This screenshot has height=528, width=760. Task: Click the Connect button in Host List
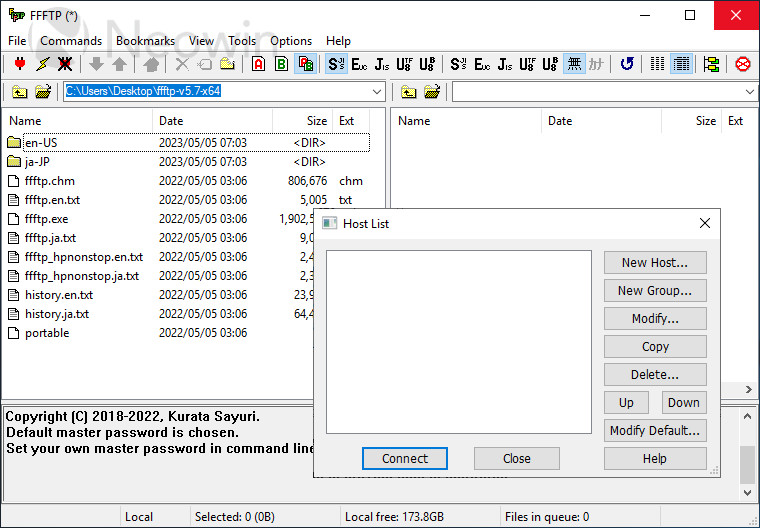[x=405, y=459]
